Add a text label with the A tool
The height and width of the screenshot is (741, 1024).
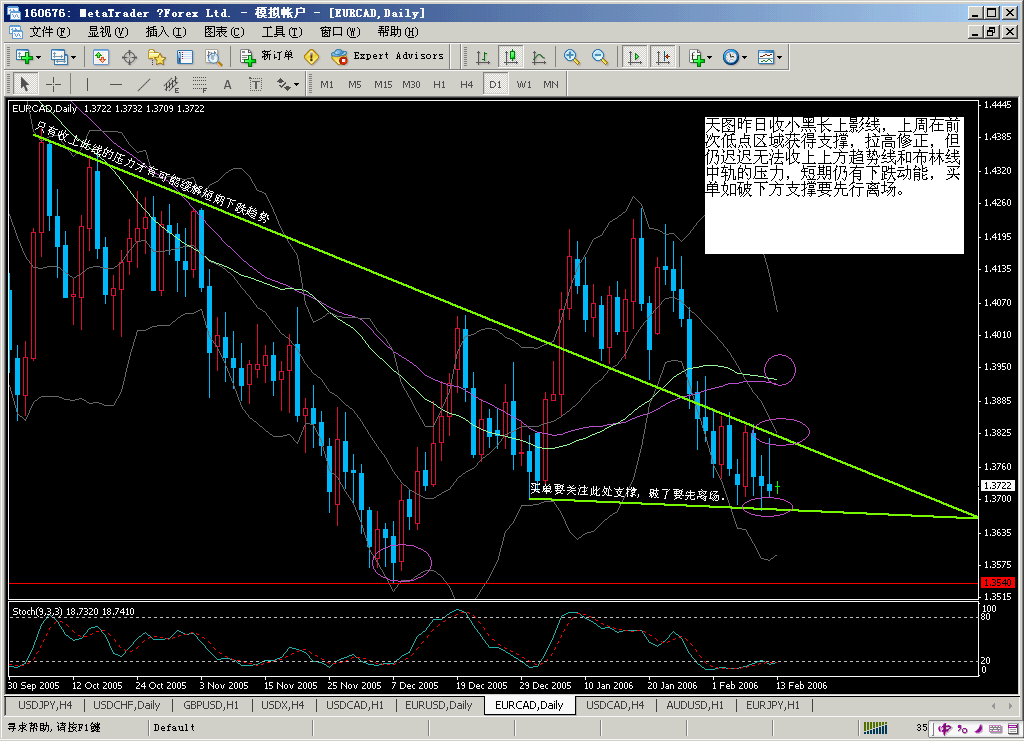click(x=227, y=84)
